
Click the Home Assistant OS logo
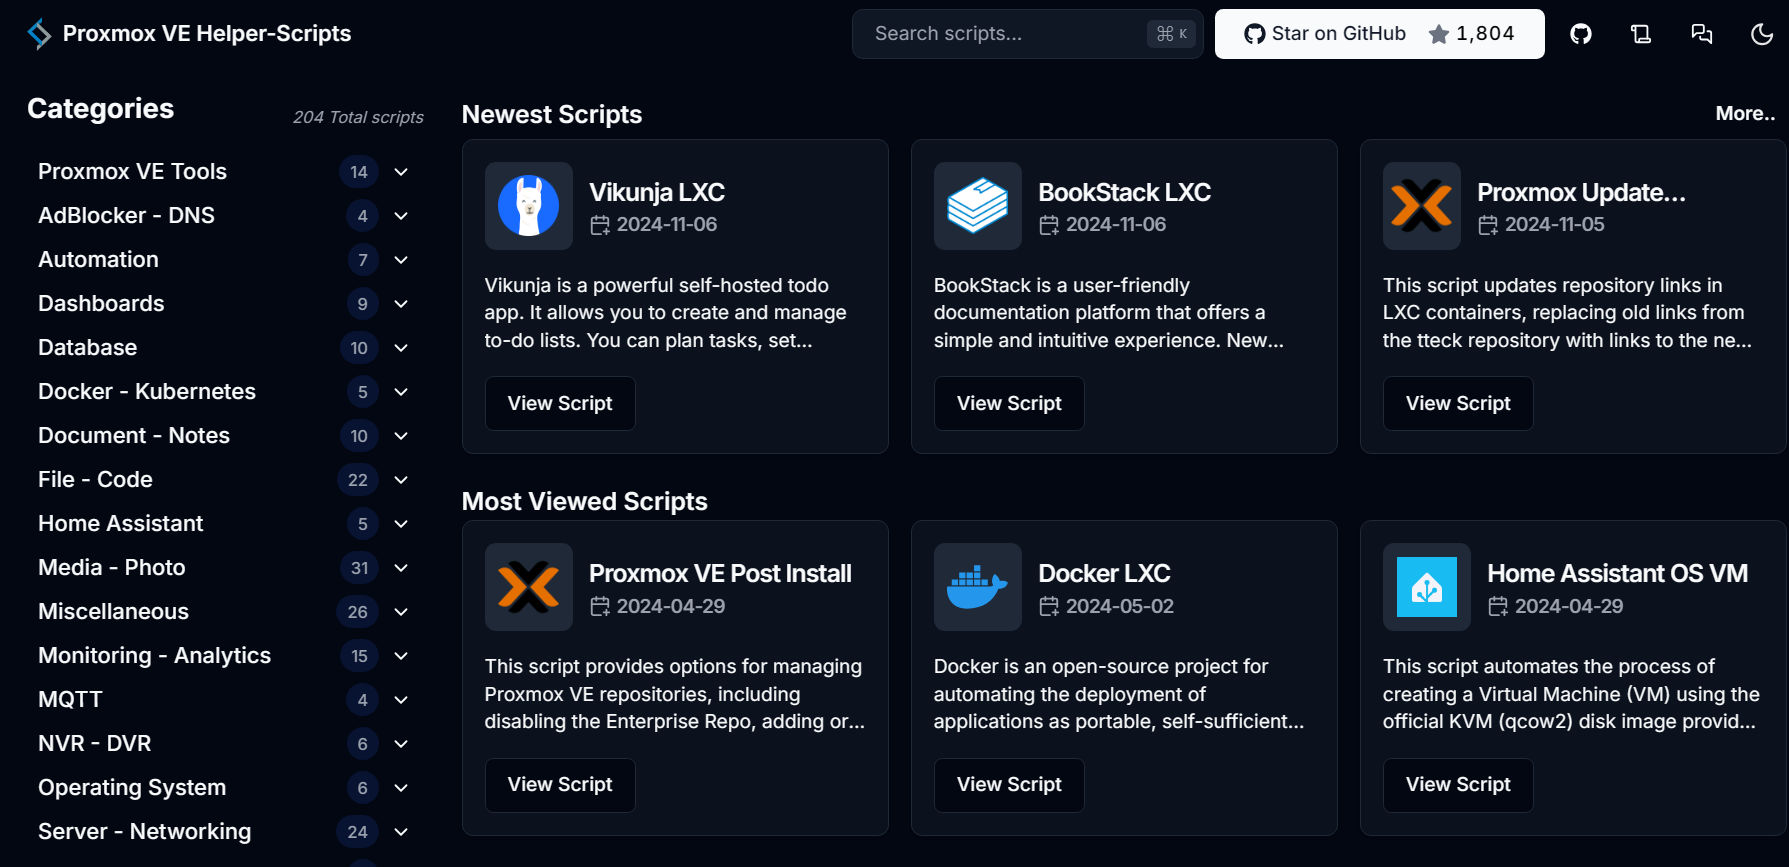click(1427, 587)
